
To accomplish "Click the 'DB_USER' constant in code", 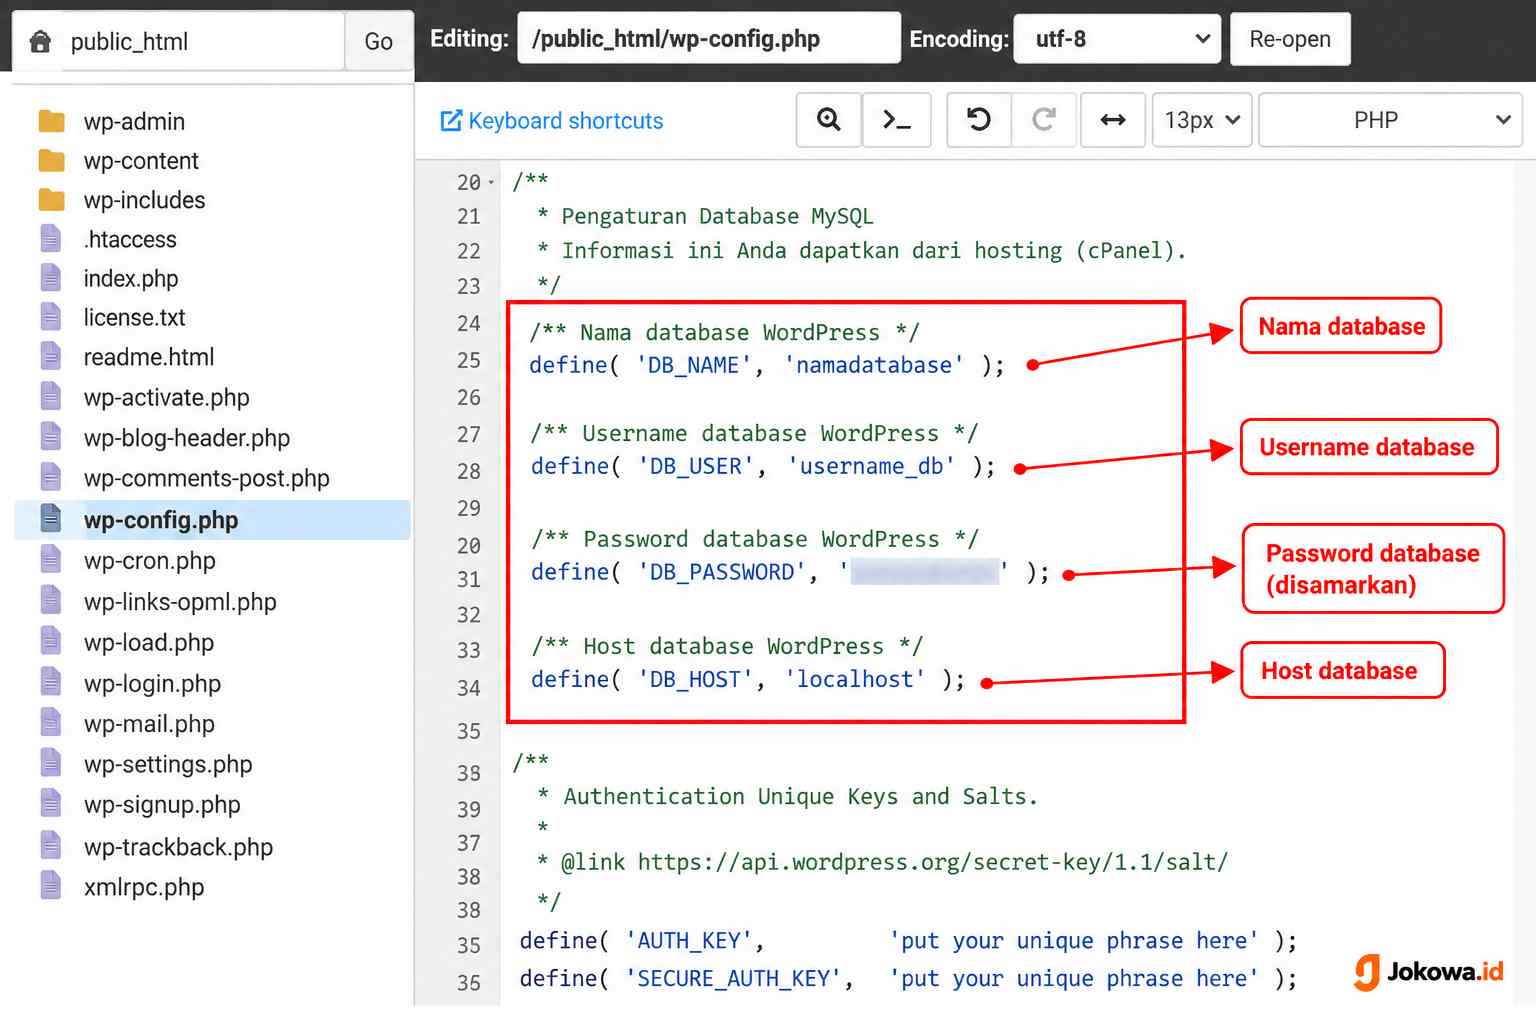I will 697,466.
